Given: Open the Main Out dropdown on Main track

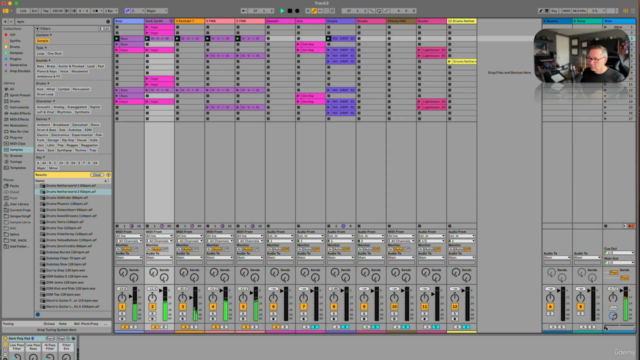Looking at the screenshot, I should point(619,262).
